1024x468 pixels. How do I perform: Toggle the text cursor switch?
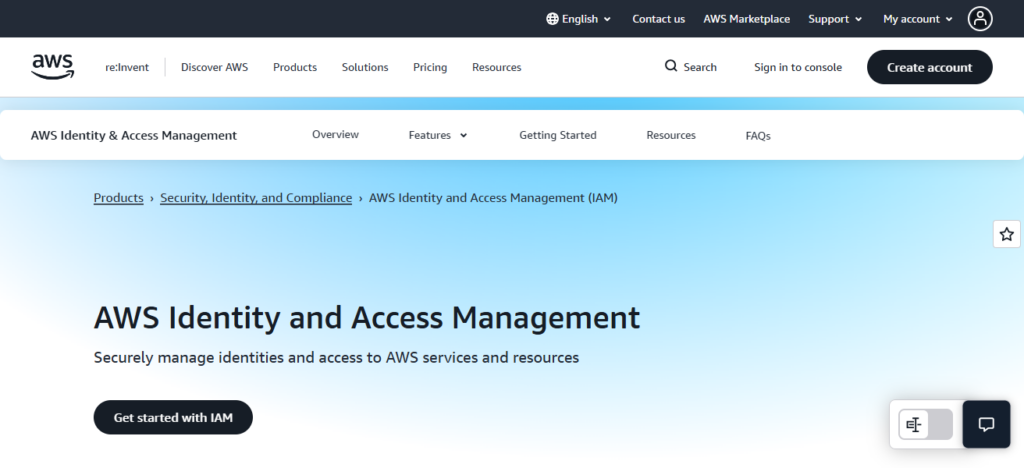[925, 425]
